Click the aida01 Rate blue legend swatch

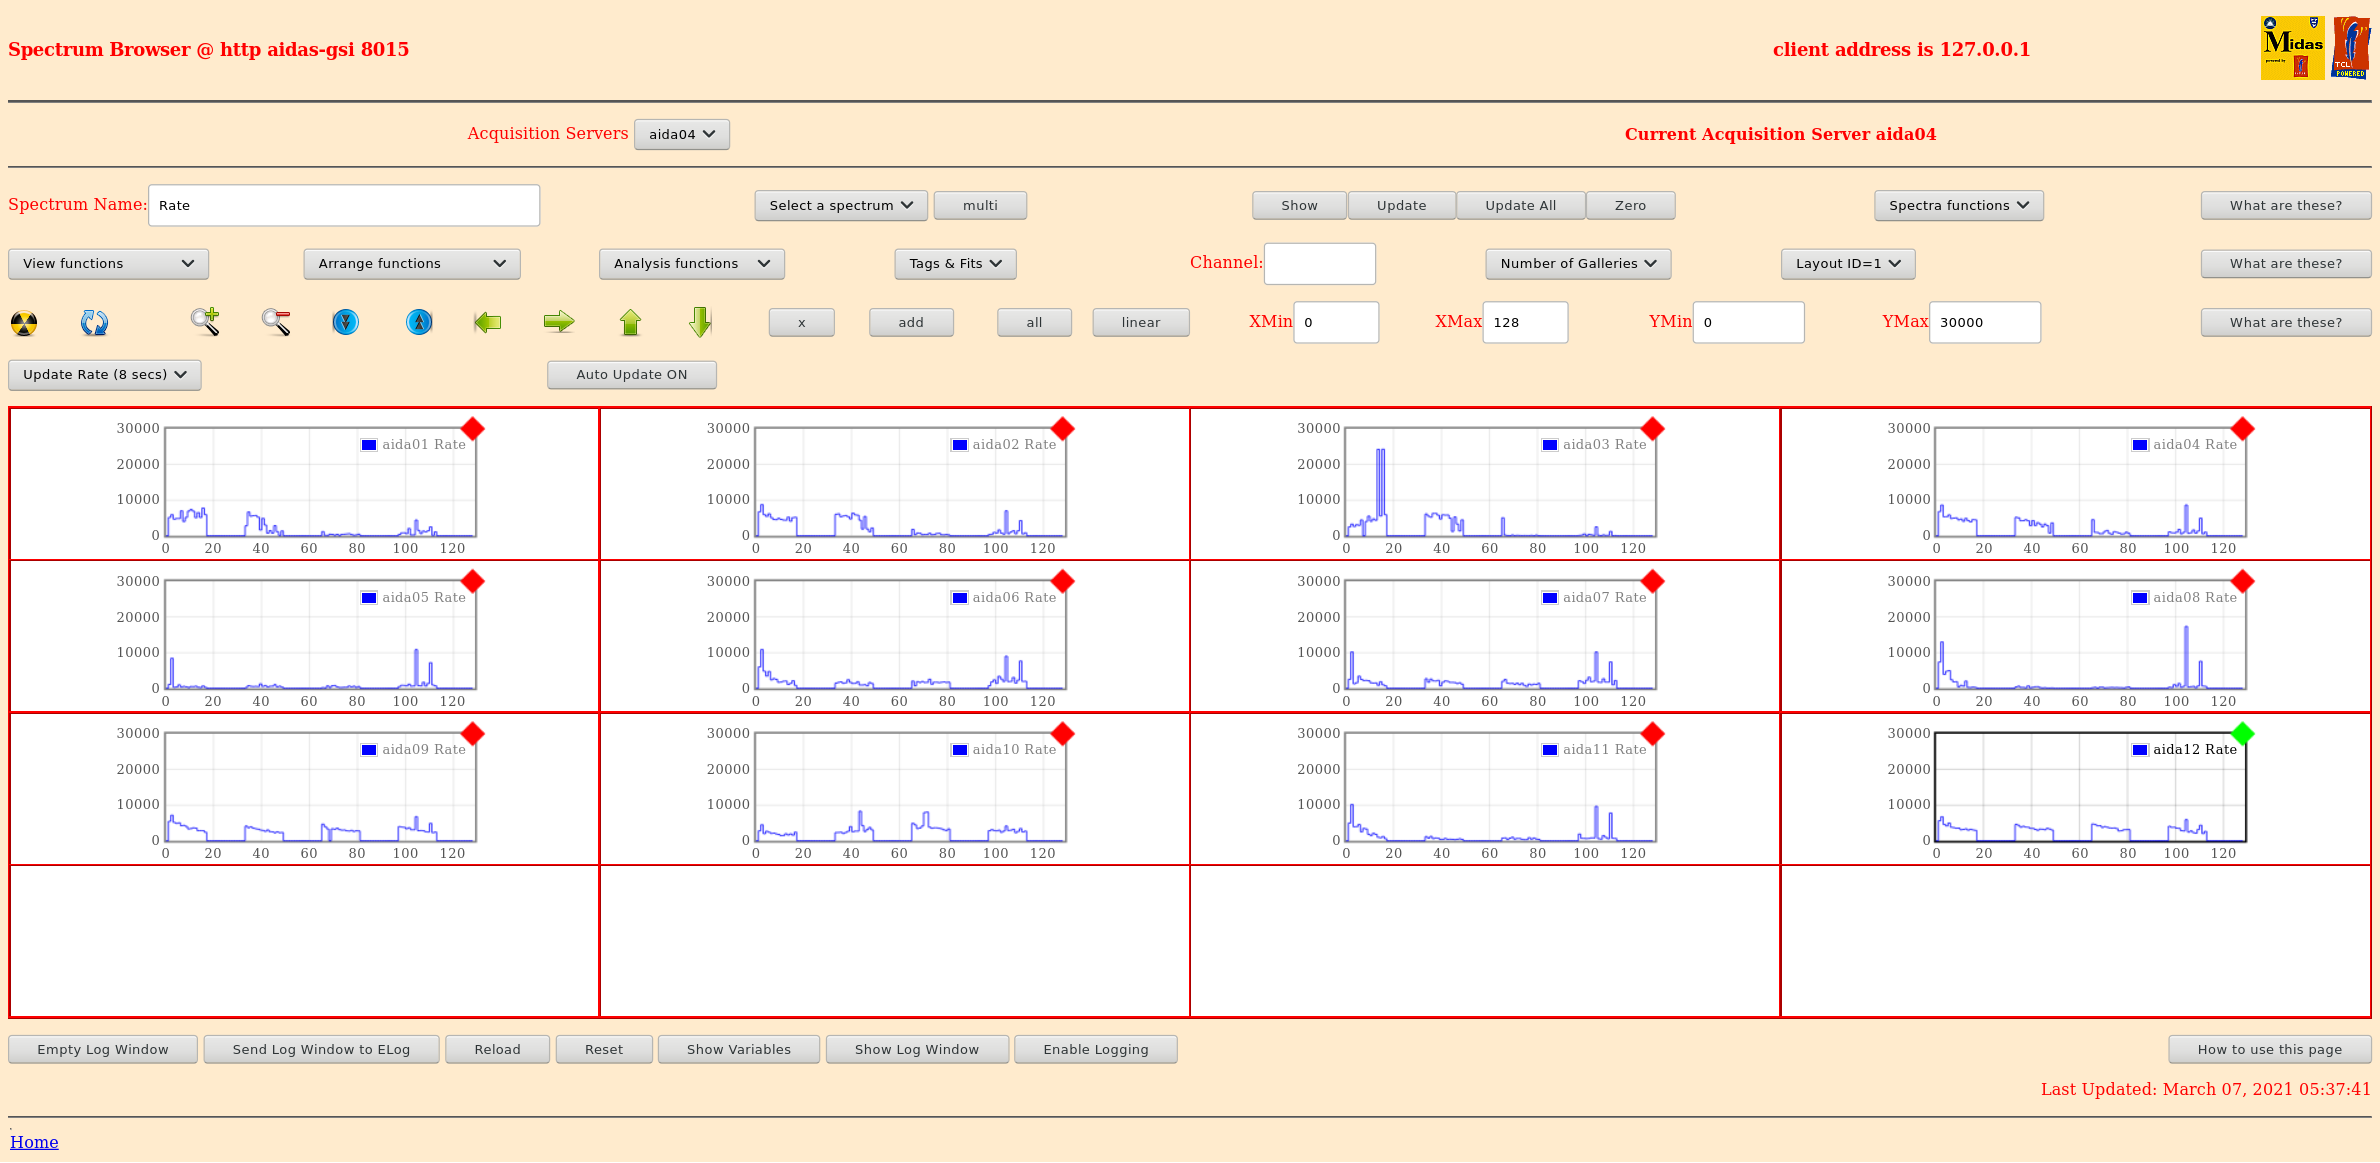click(369, 445)
